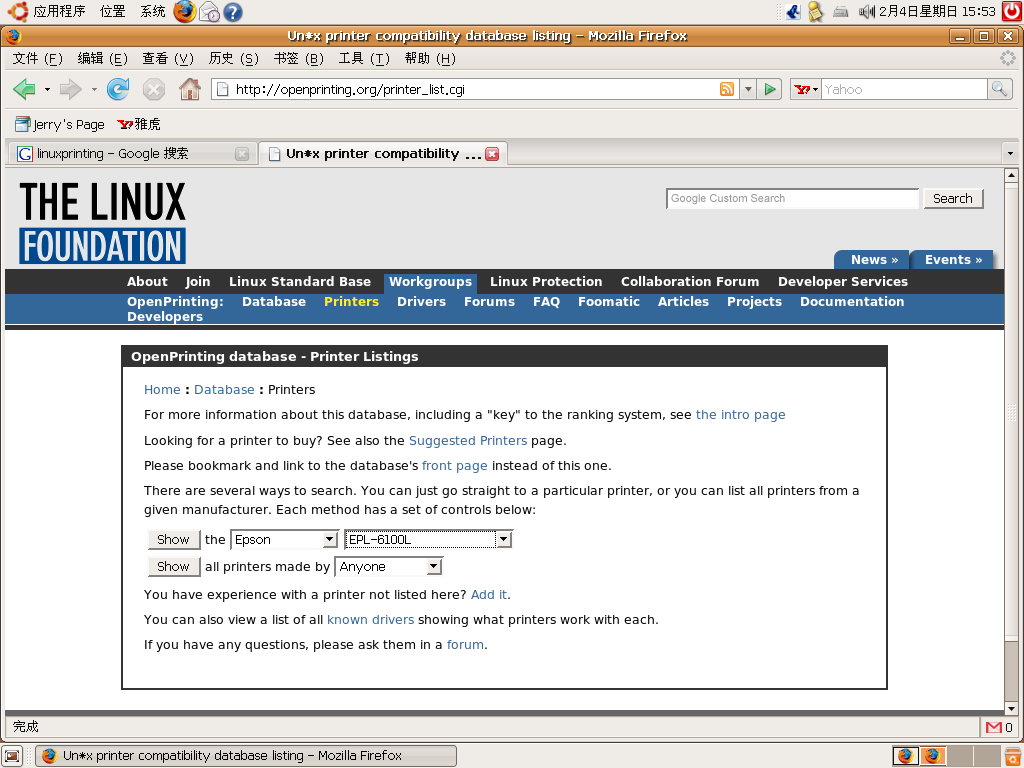Open the tab list dropdown arrow

click(x=1010, y=154)
